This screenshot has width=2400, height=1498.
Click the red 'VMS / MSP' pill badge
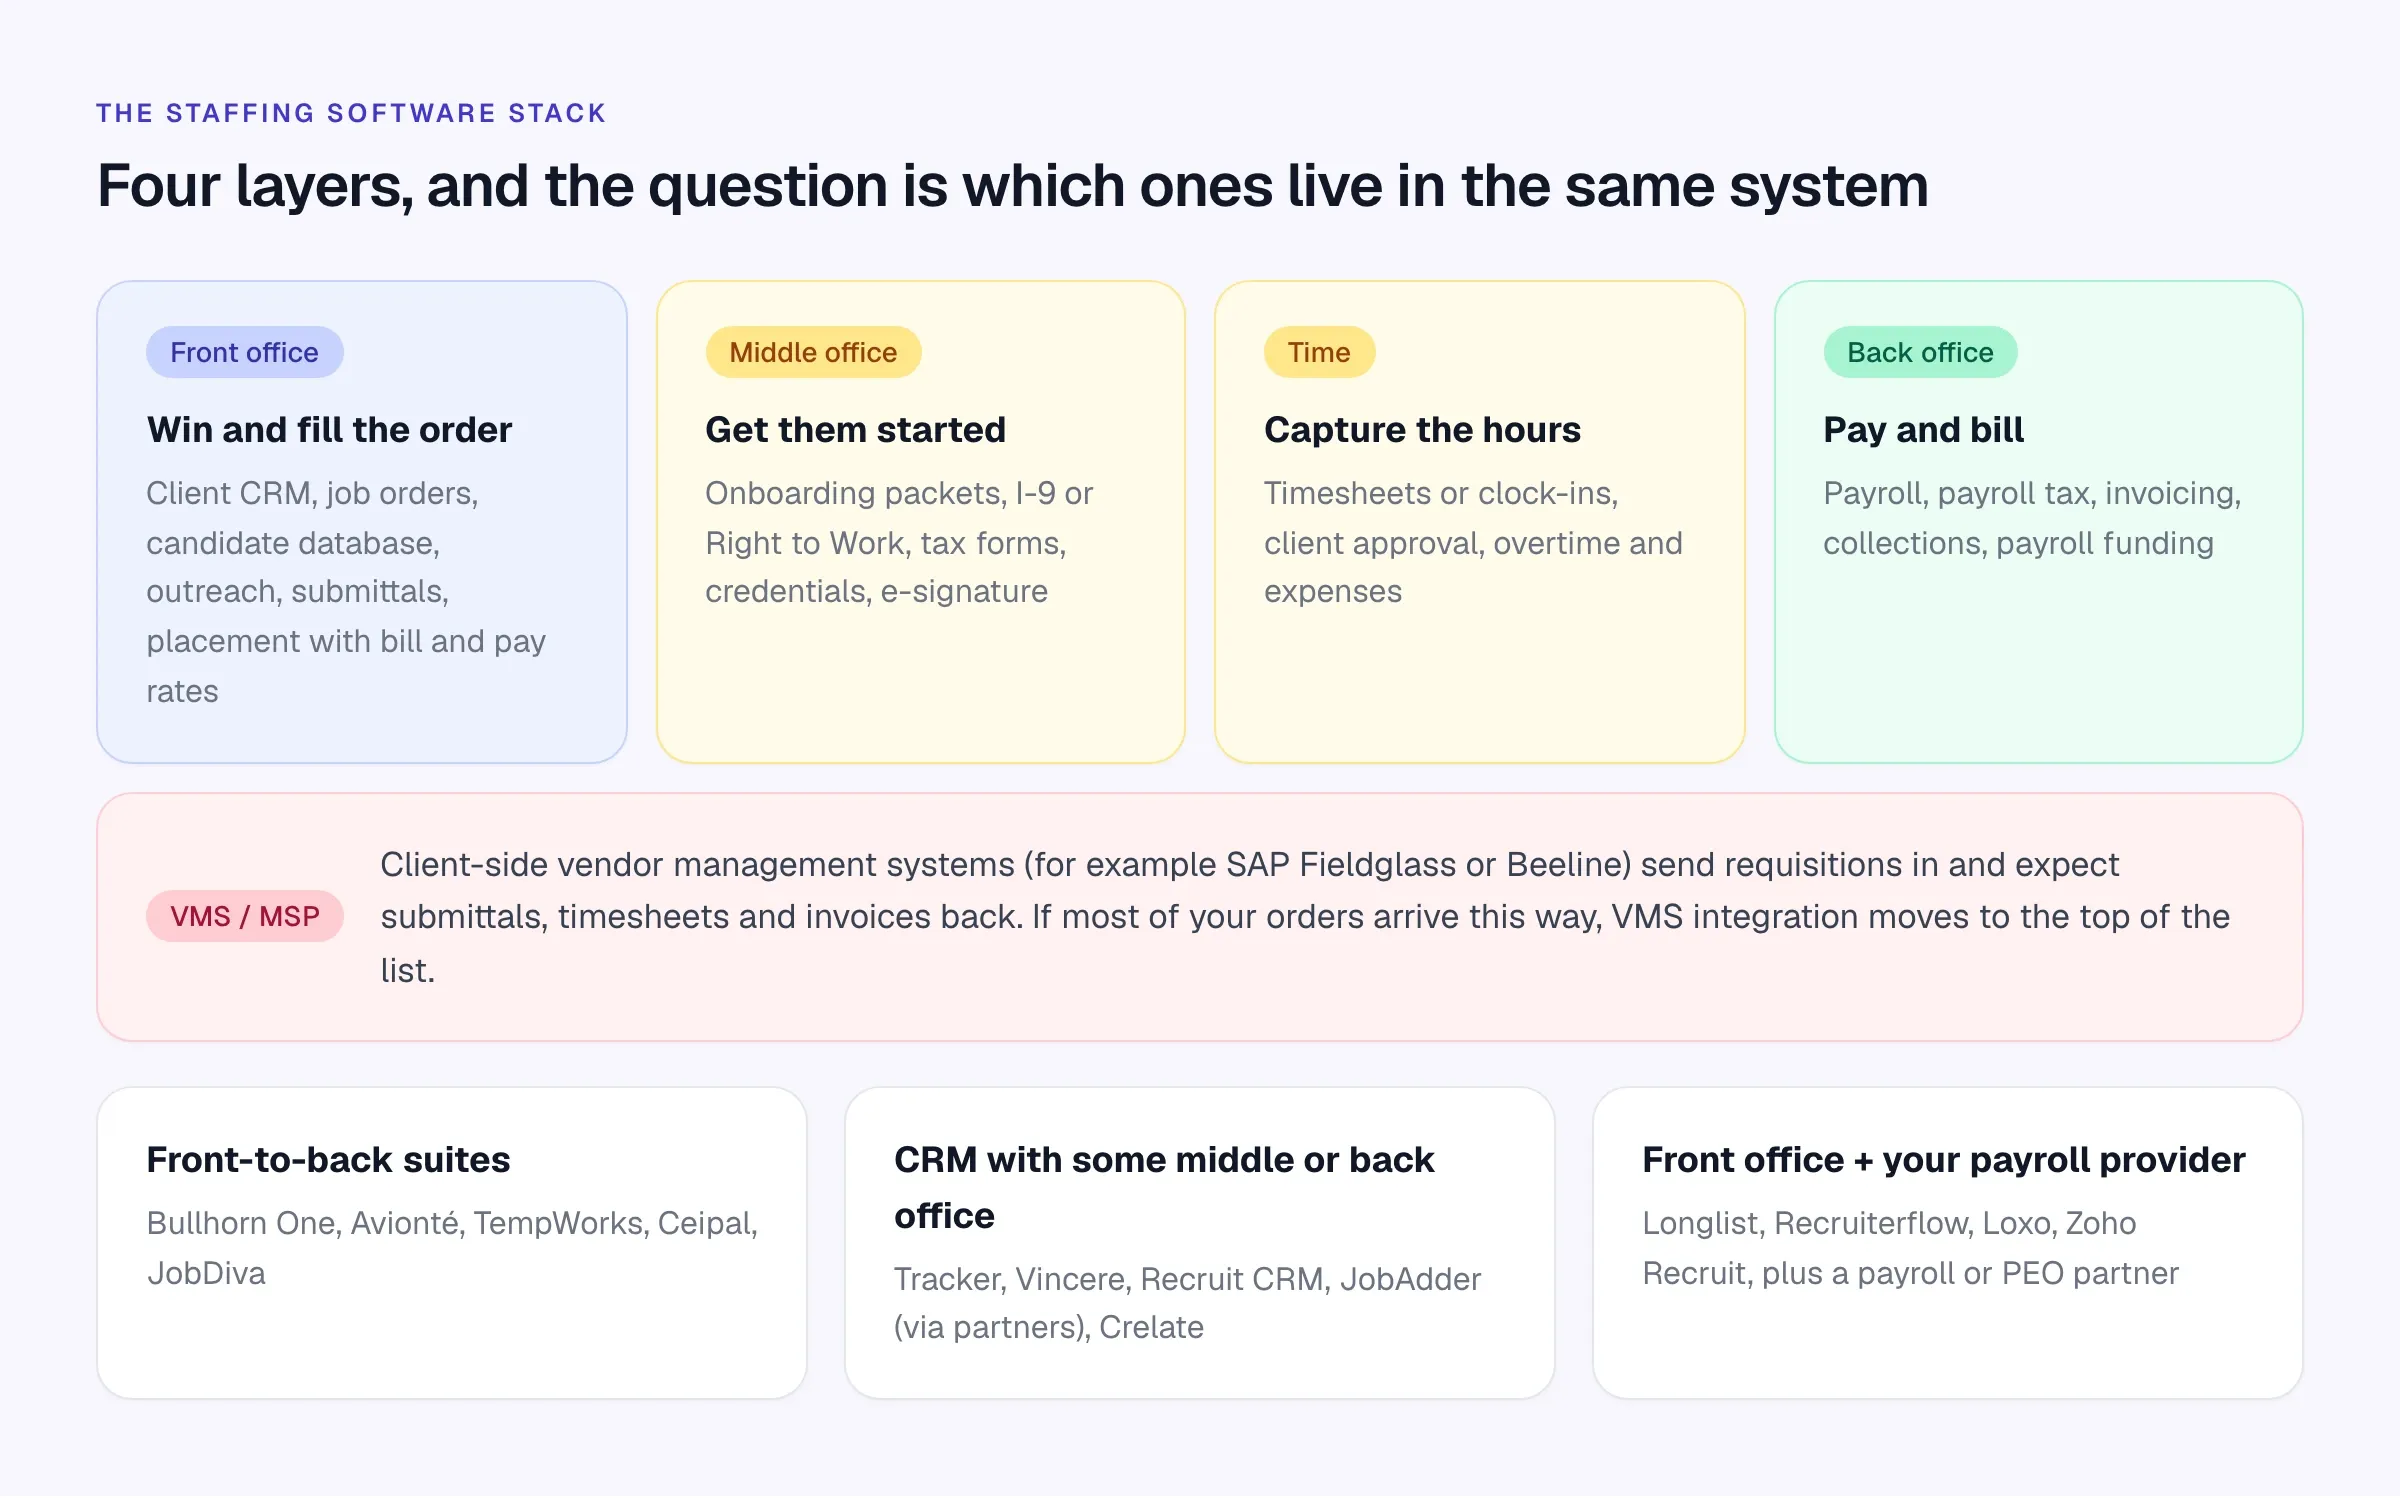pyautogui.click(x=245, y=916)
